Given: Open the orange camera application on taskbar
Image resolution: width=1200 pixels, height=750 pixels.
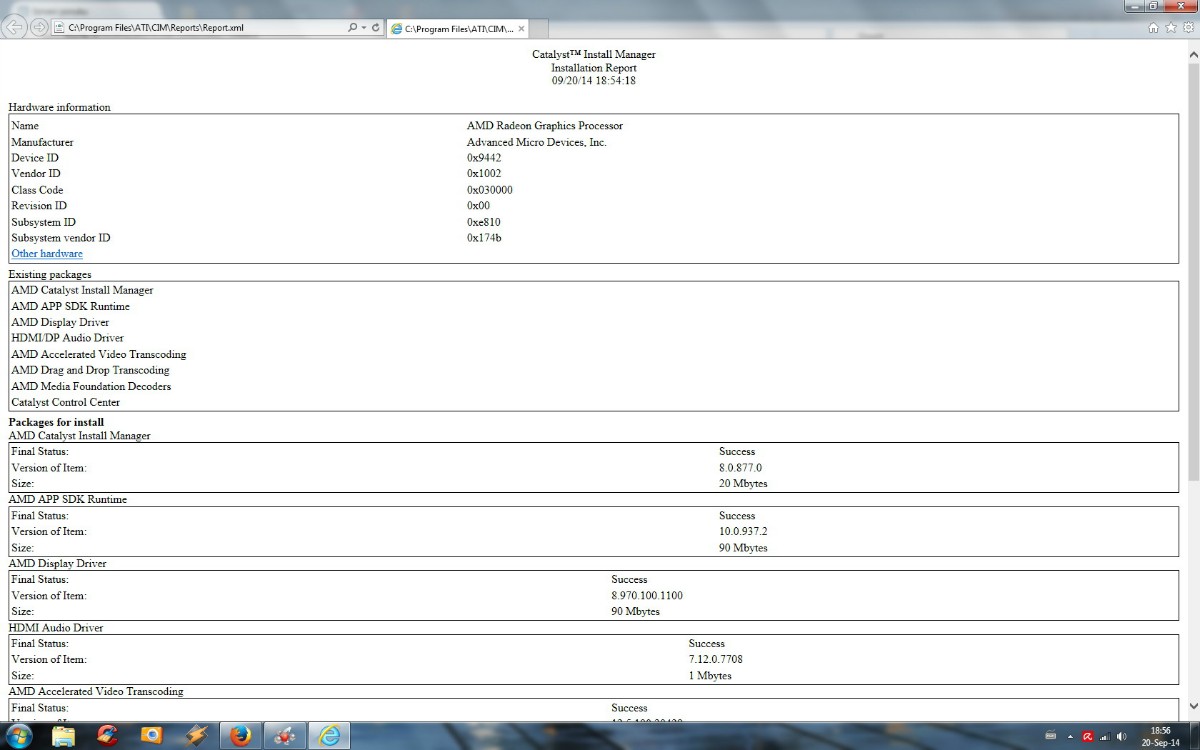Looking at the screenshot, I should tap(151, 736).
